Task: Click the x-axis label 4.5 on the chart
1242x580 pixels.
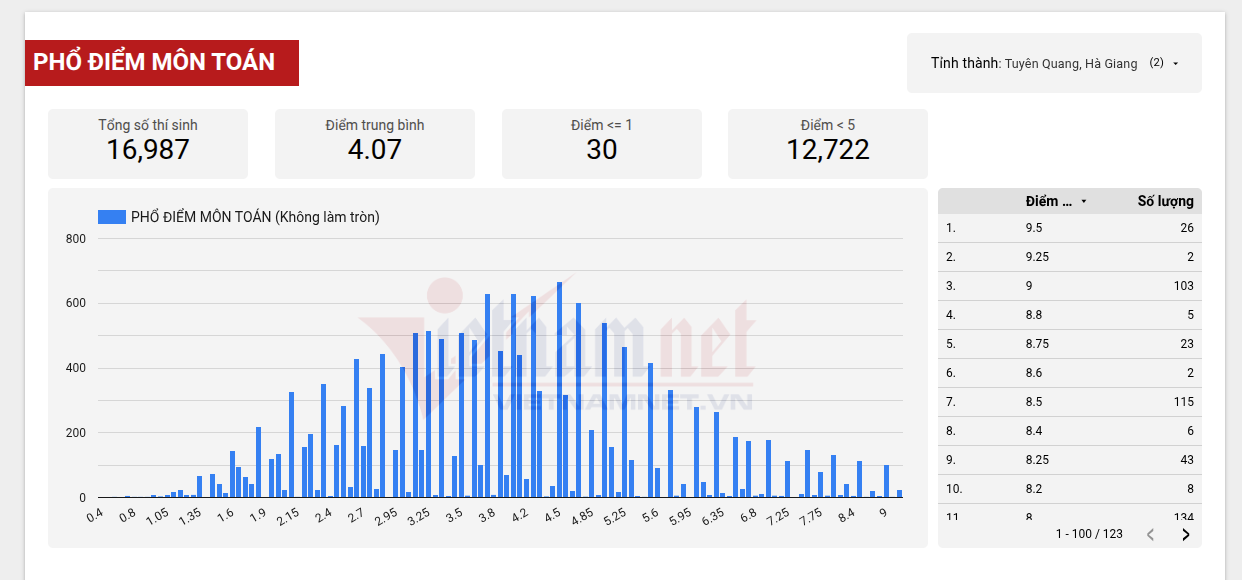Action: 552,516
